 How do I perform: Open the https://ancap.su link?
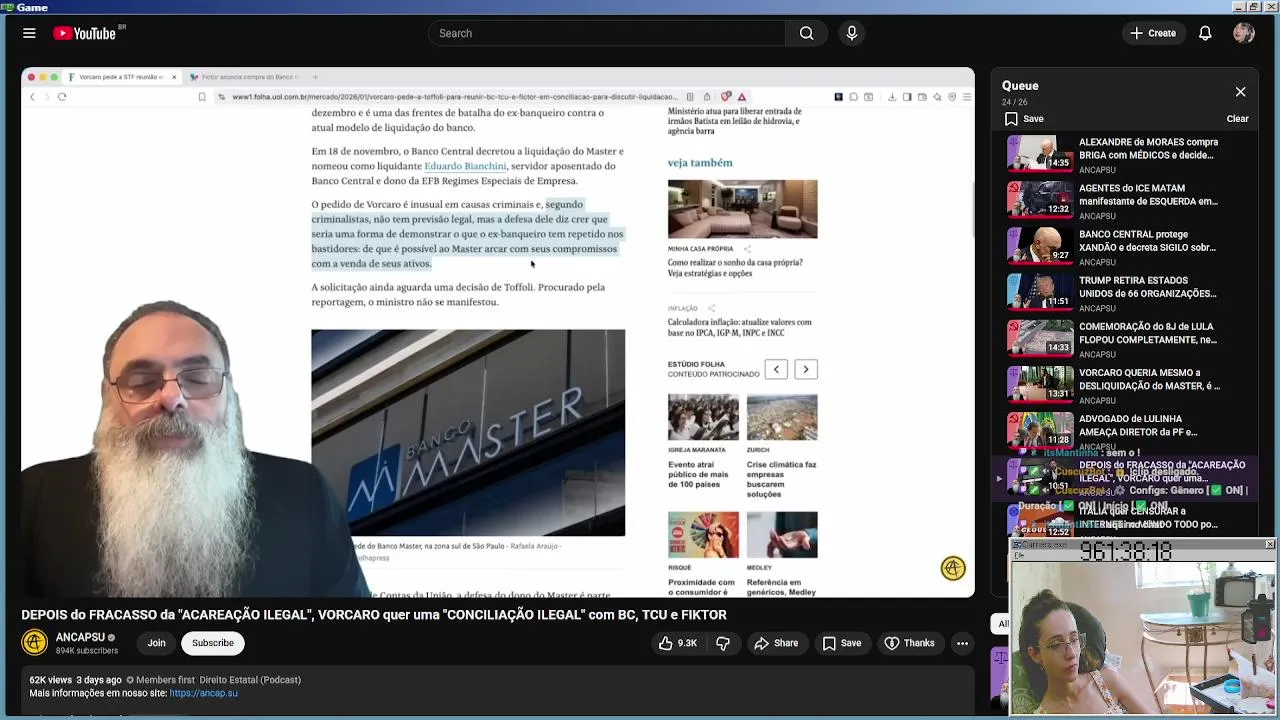(x=204, y=693)
